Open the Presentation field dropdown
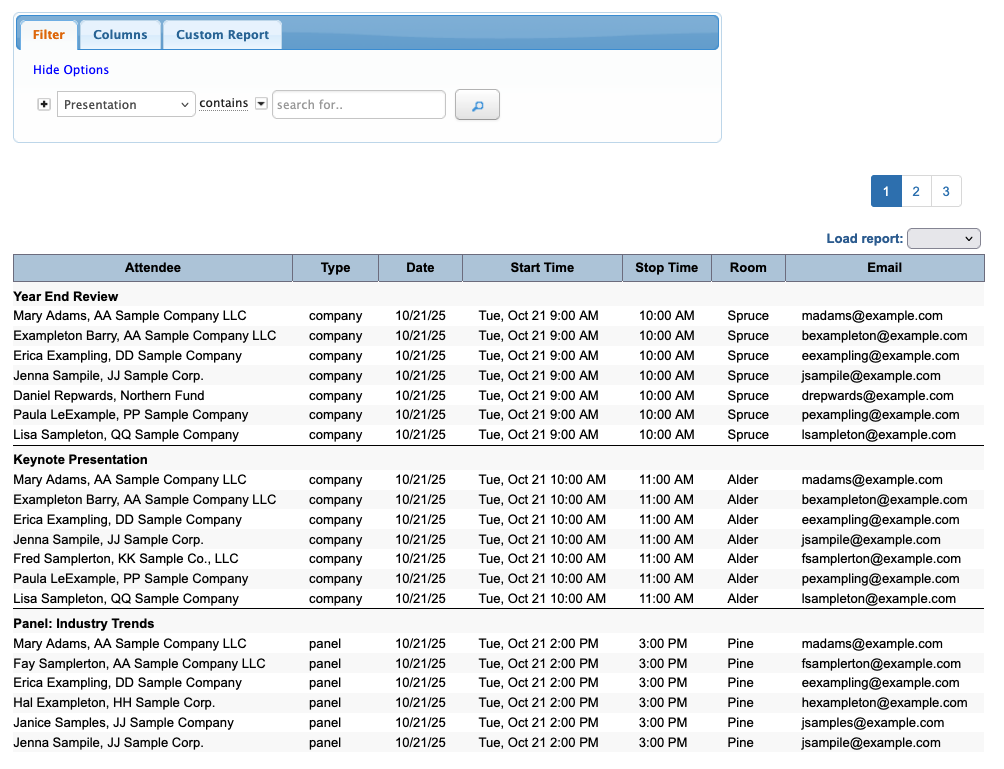1004x769 pixels. pos(126,105)
